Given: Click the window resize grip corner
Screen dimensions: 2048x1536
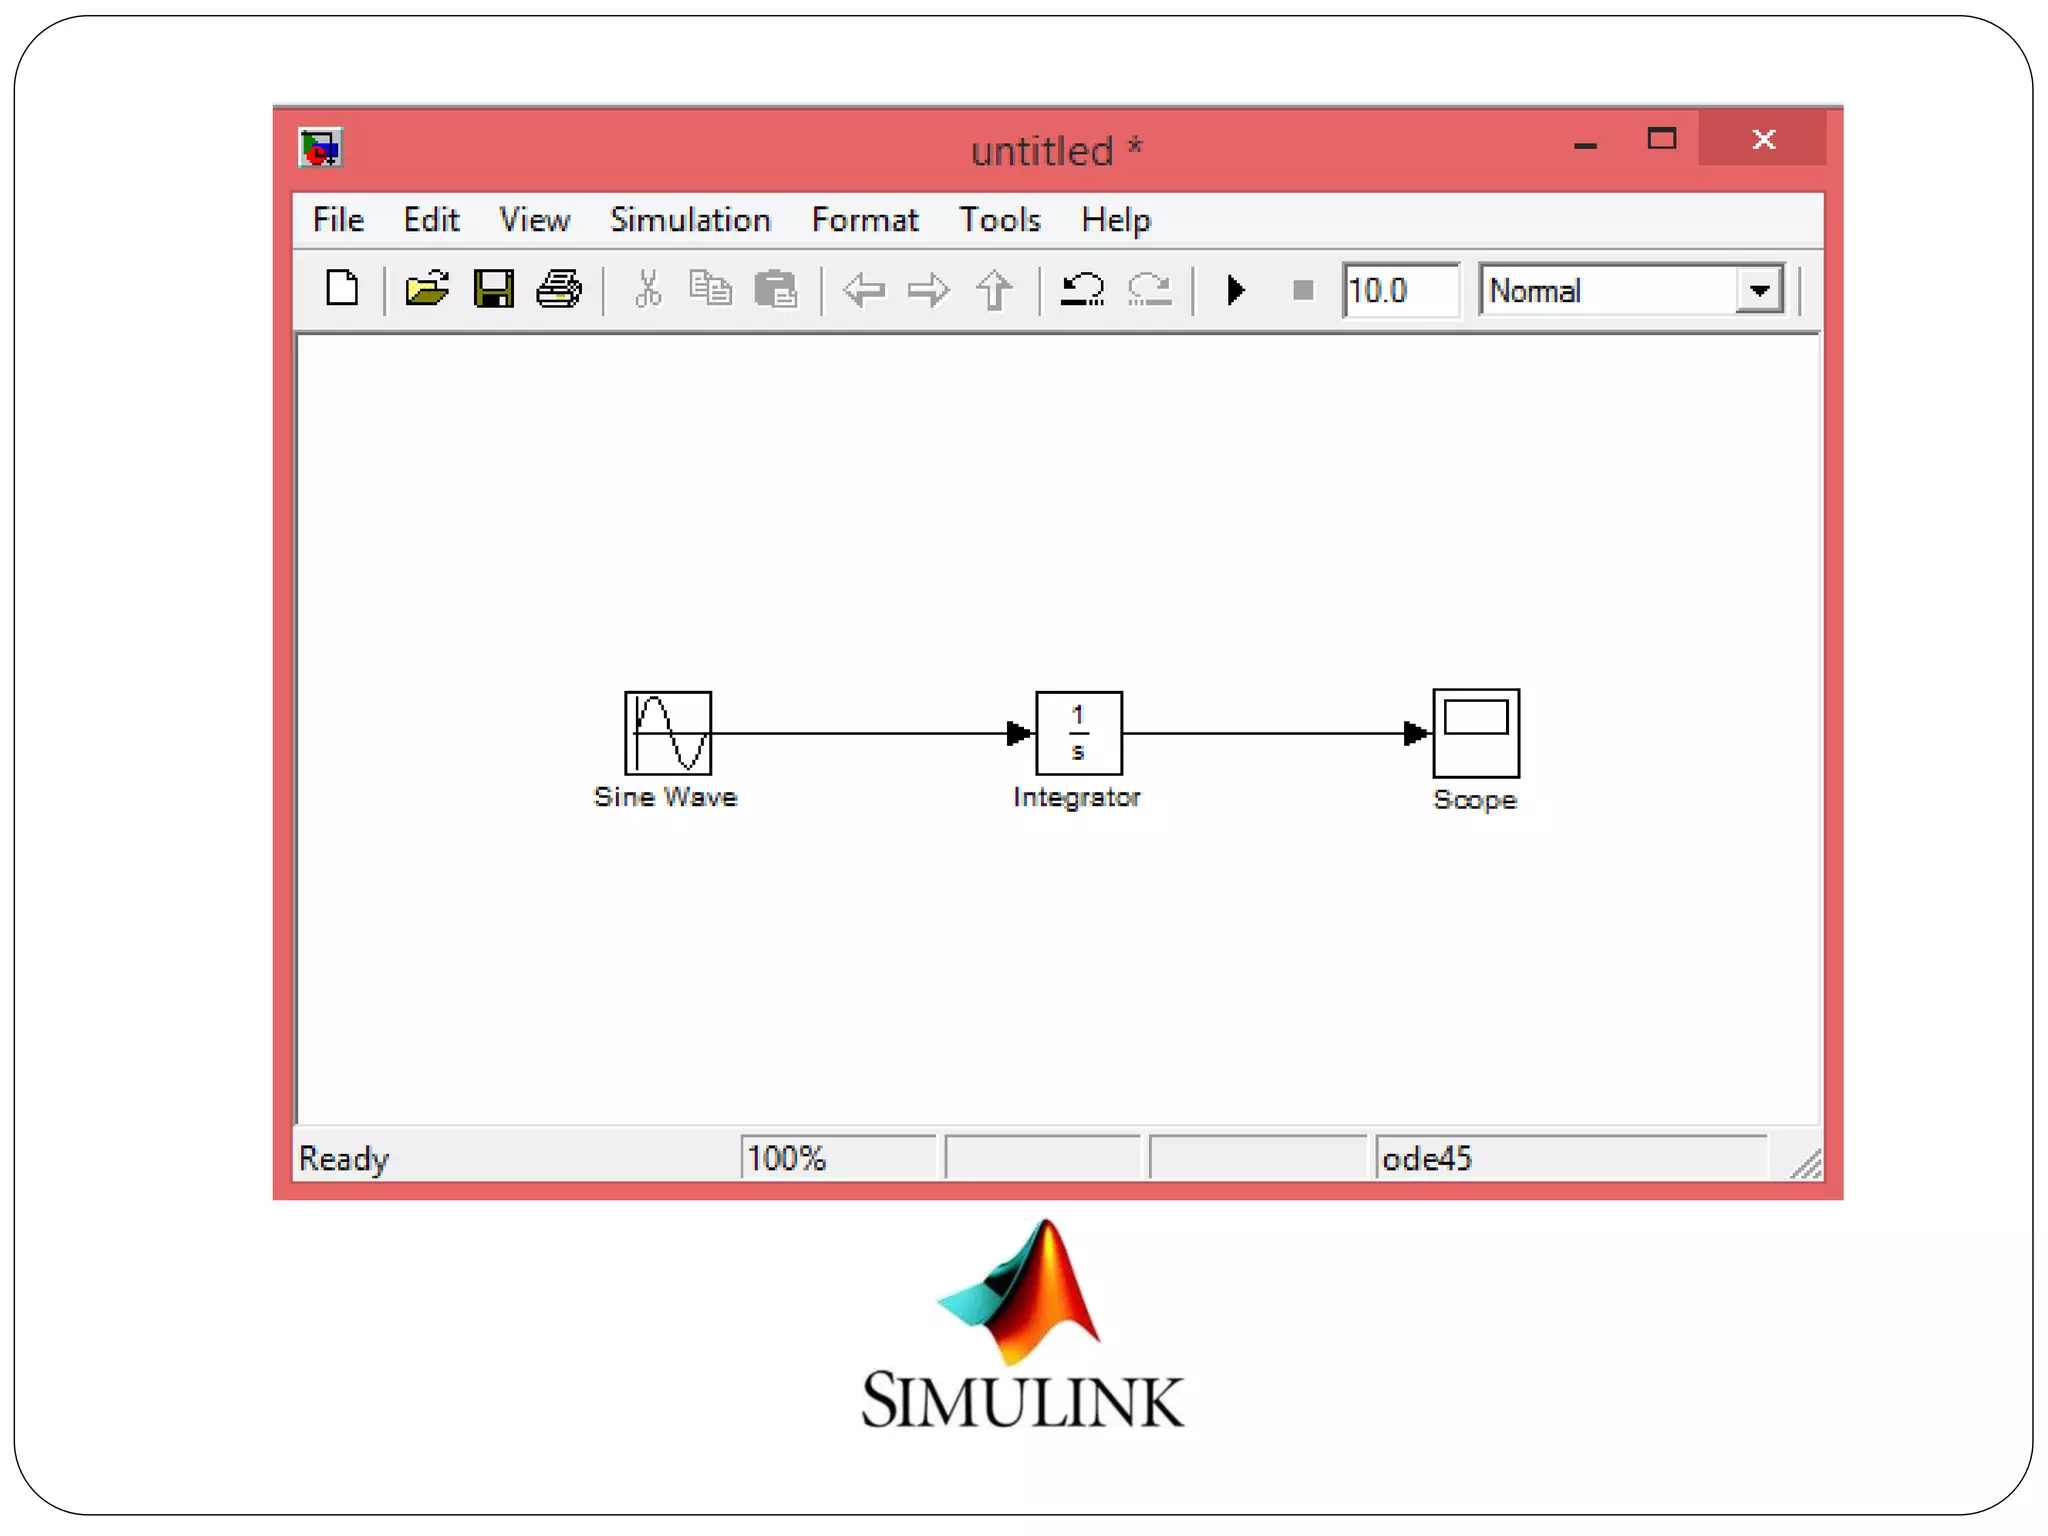Looking at the screenshot, I should pyautogui.click(x=1806, y=1164).
